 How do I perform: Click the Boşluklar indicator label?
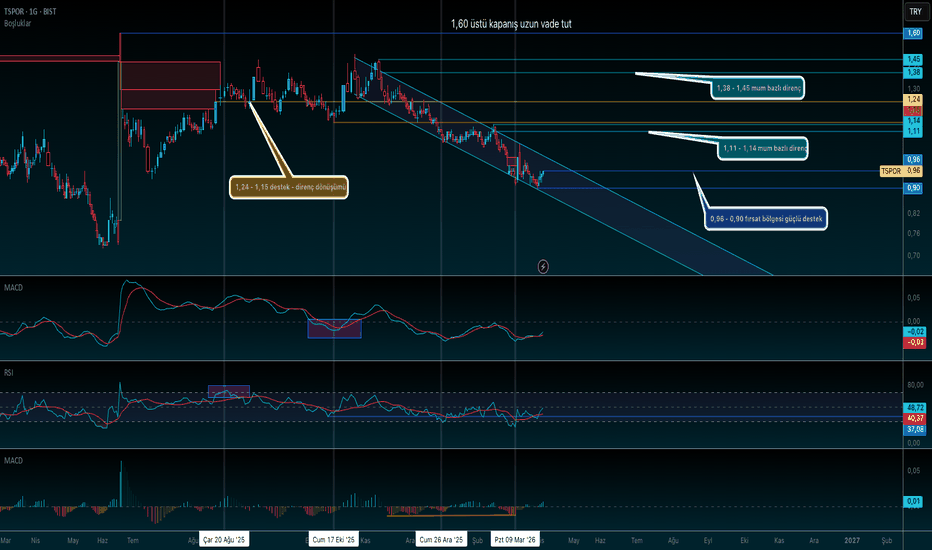pyautogui.click(x=22, y=21)
